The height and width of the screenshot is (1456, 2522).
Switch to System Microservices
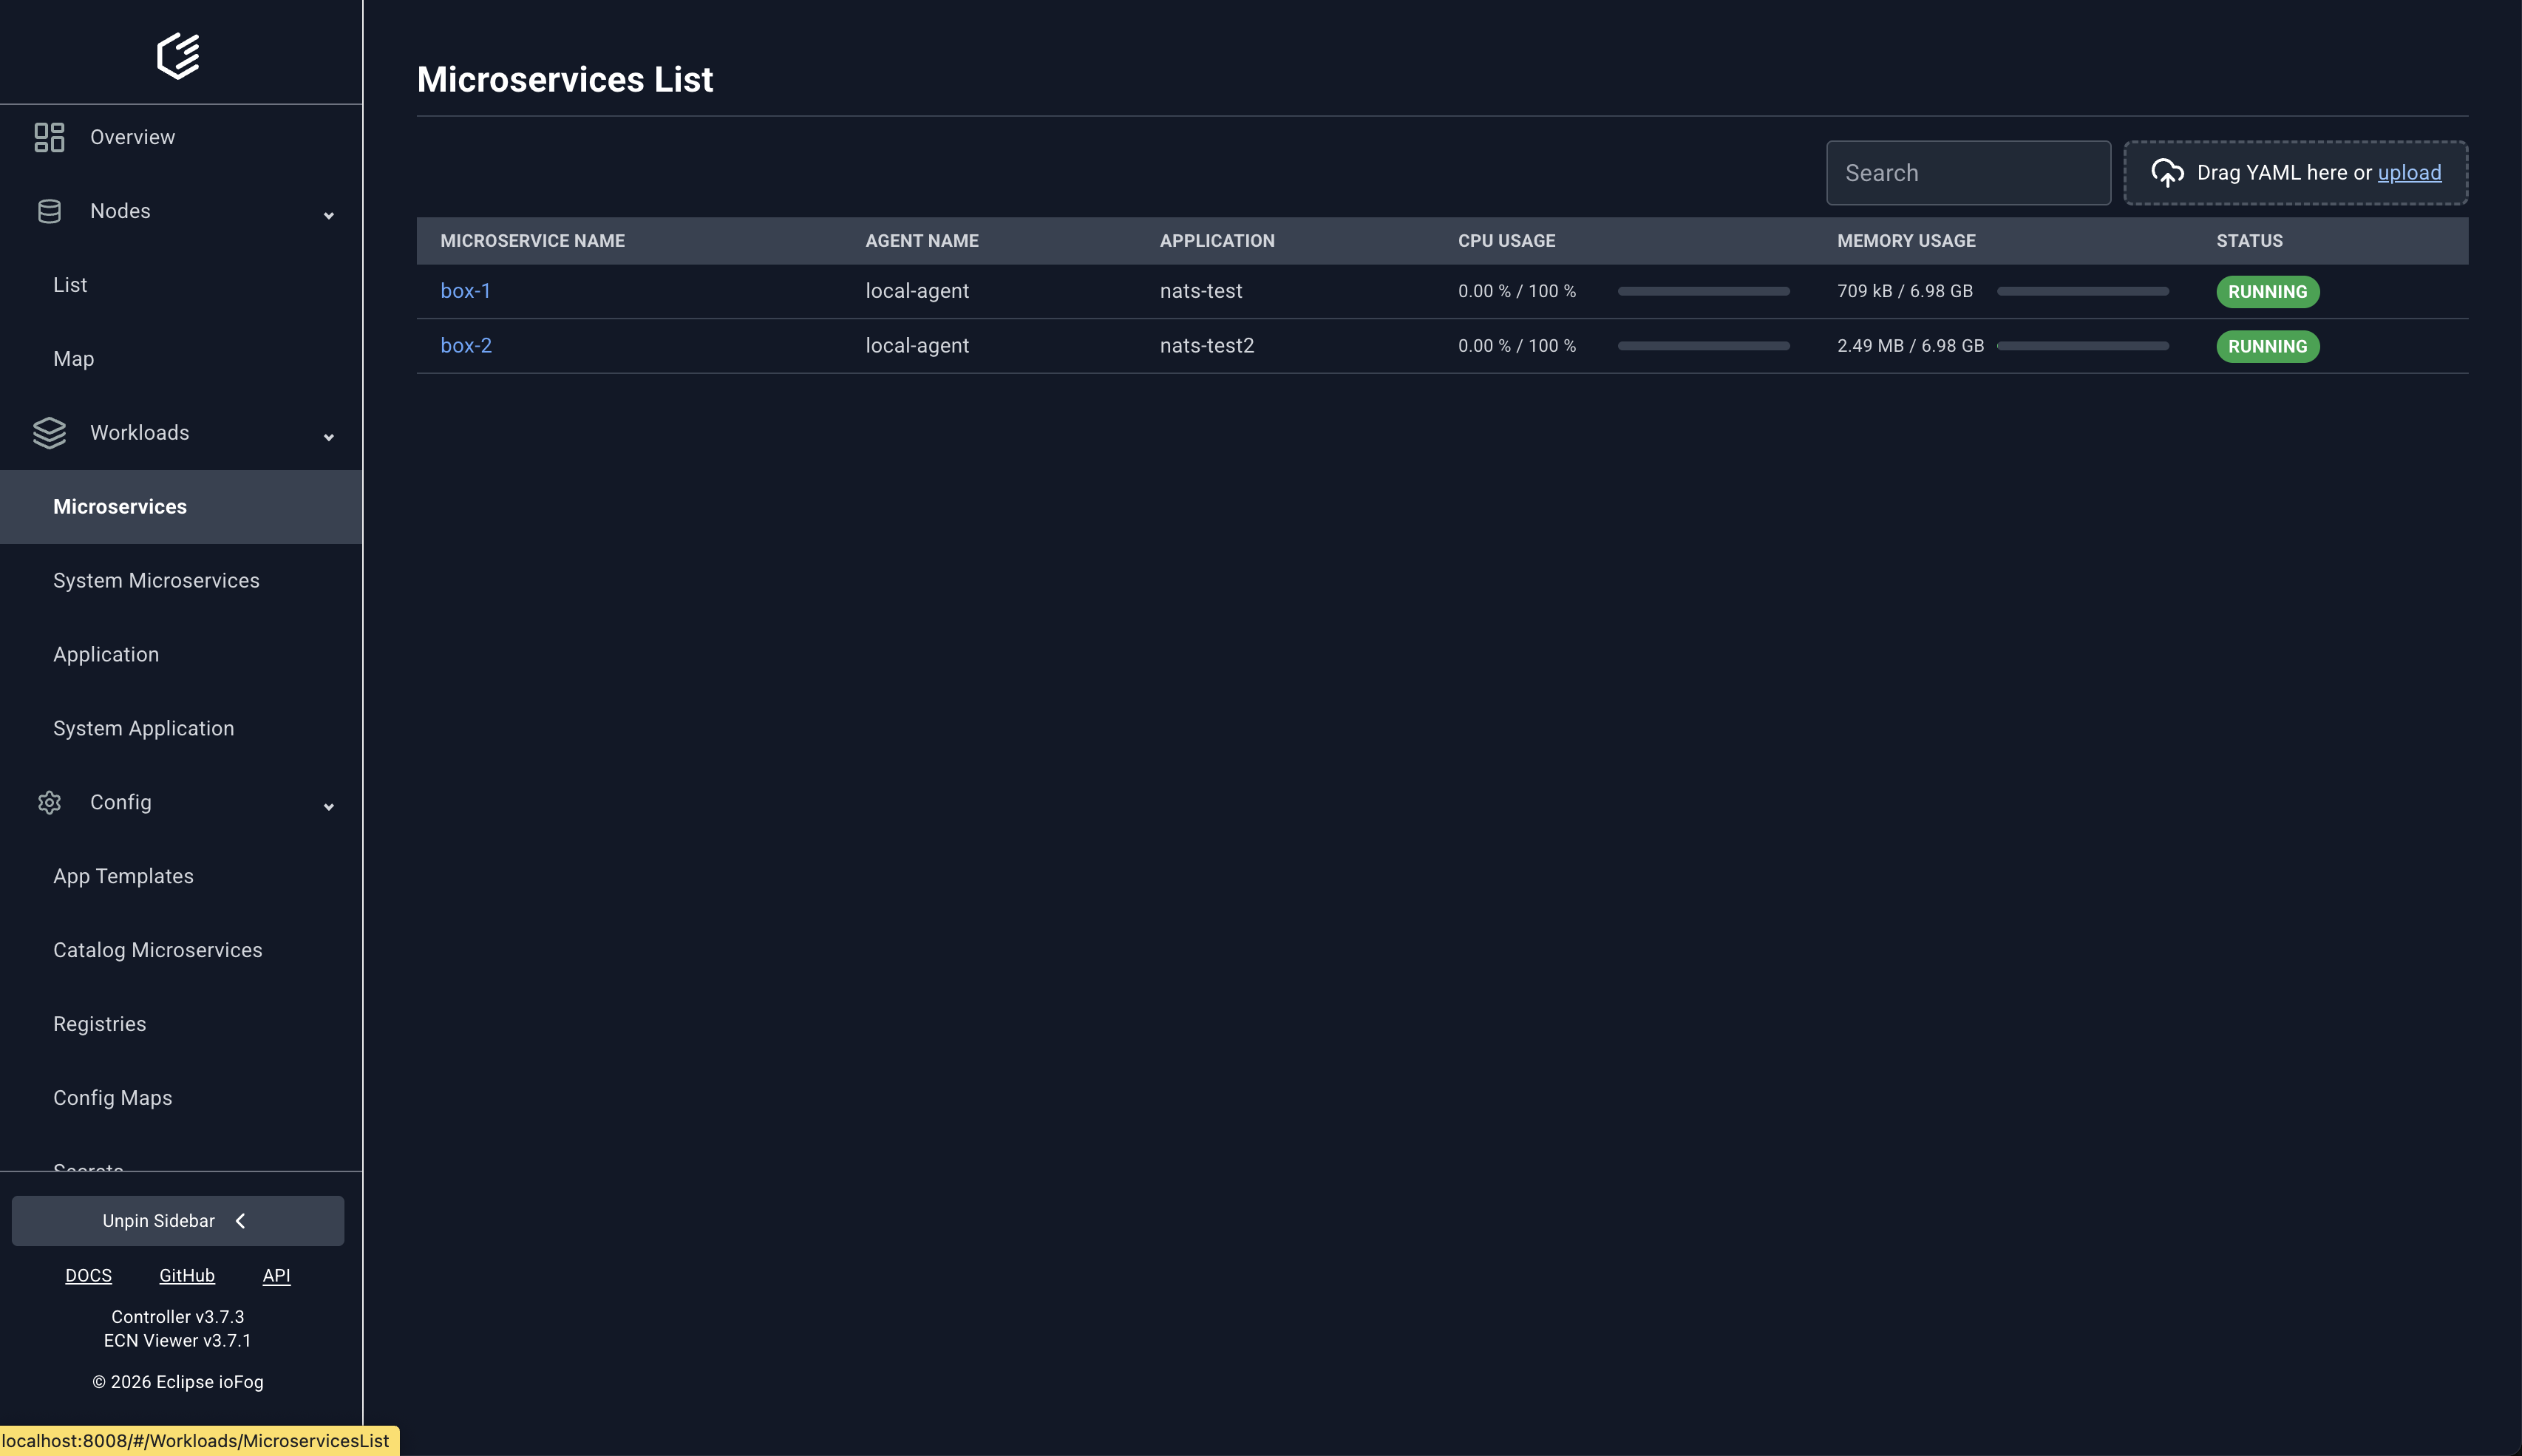click(156, 580)
